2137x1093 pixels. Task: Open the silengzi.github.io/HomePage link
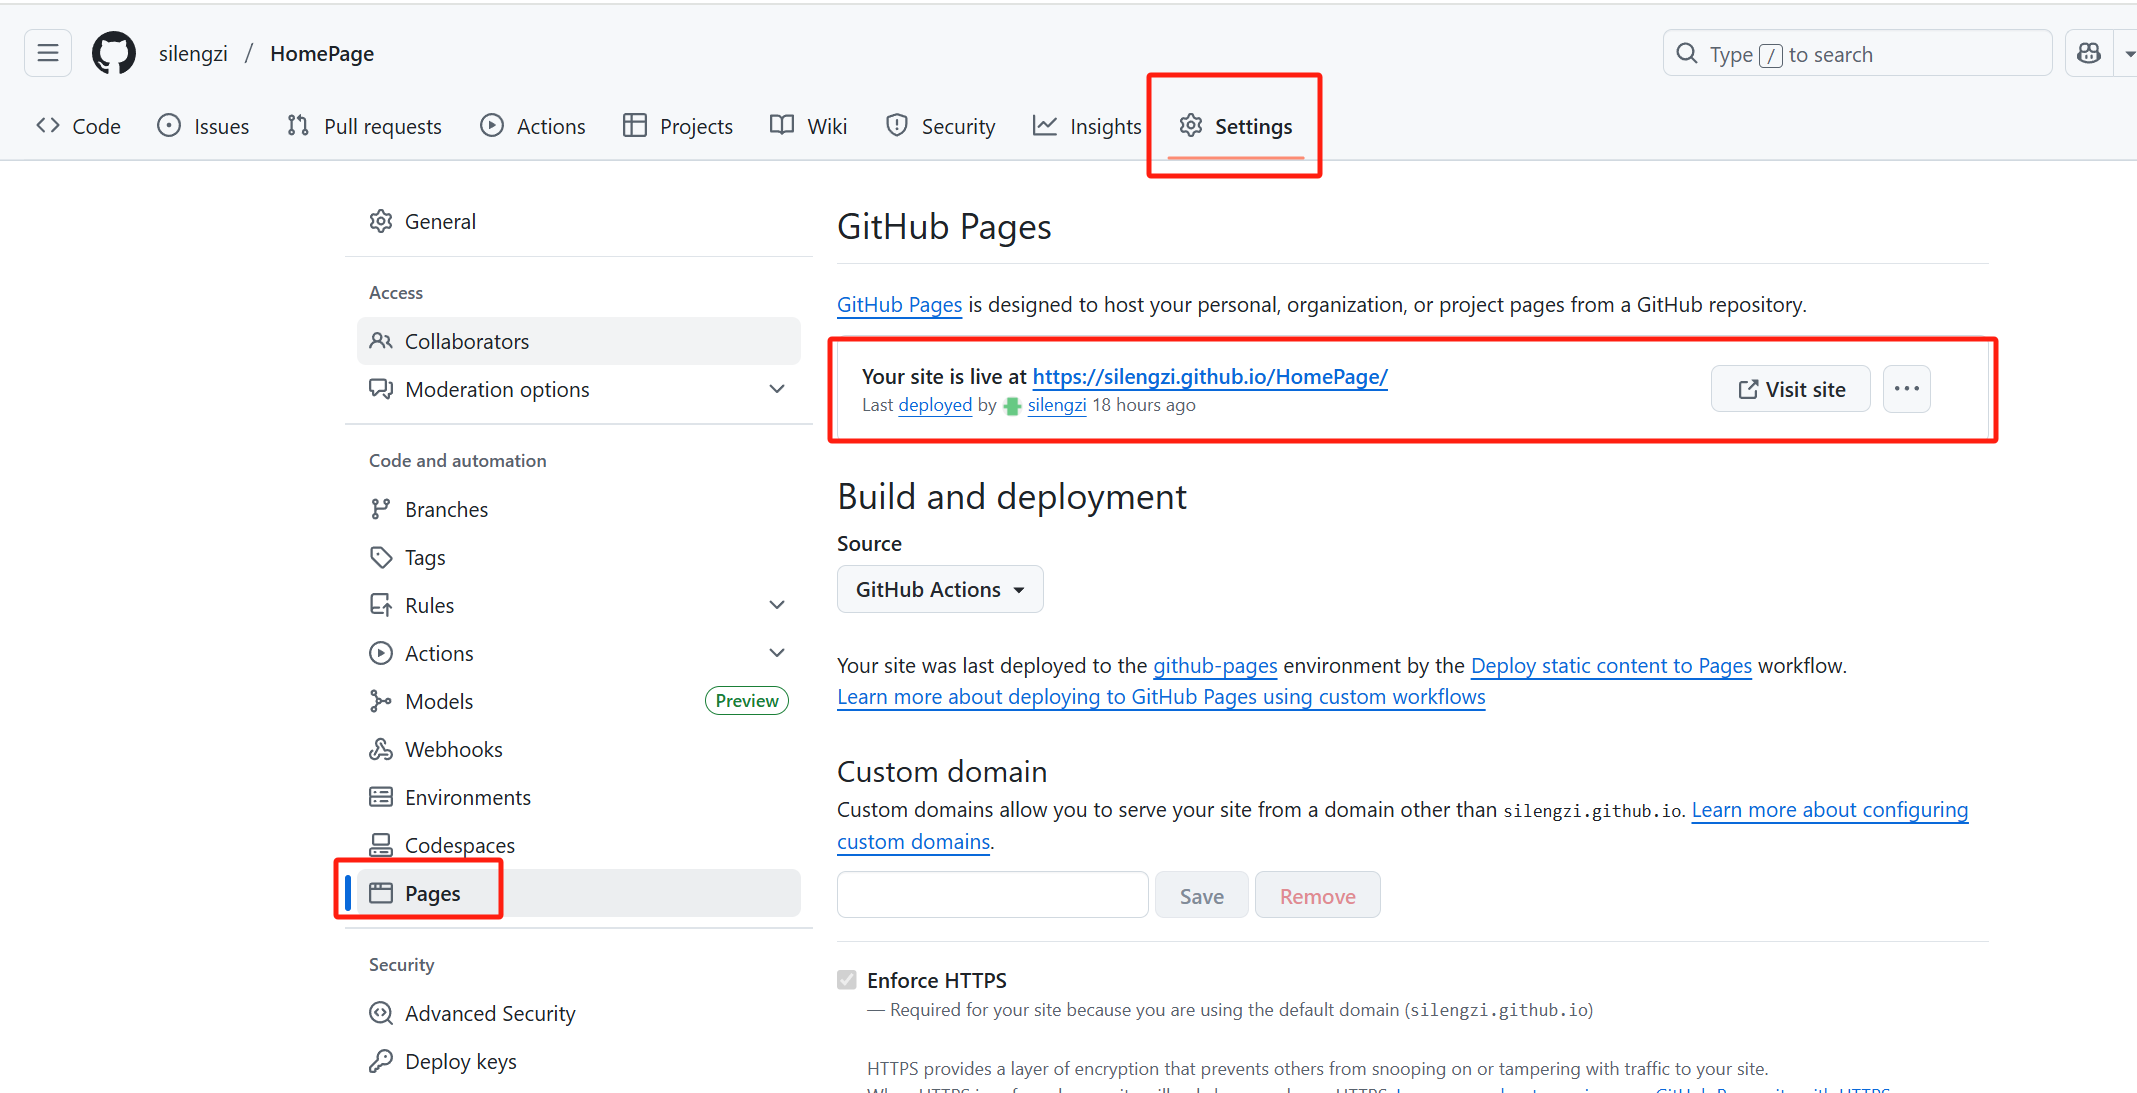[x=1209, y=376]
